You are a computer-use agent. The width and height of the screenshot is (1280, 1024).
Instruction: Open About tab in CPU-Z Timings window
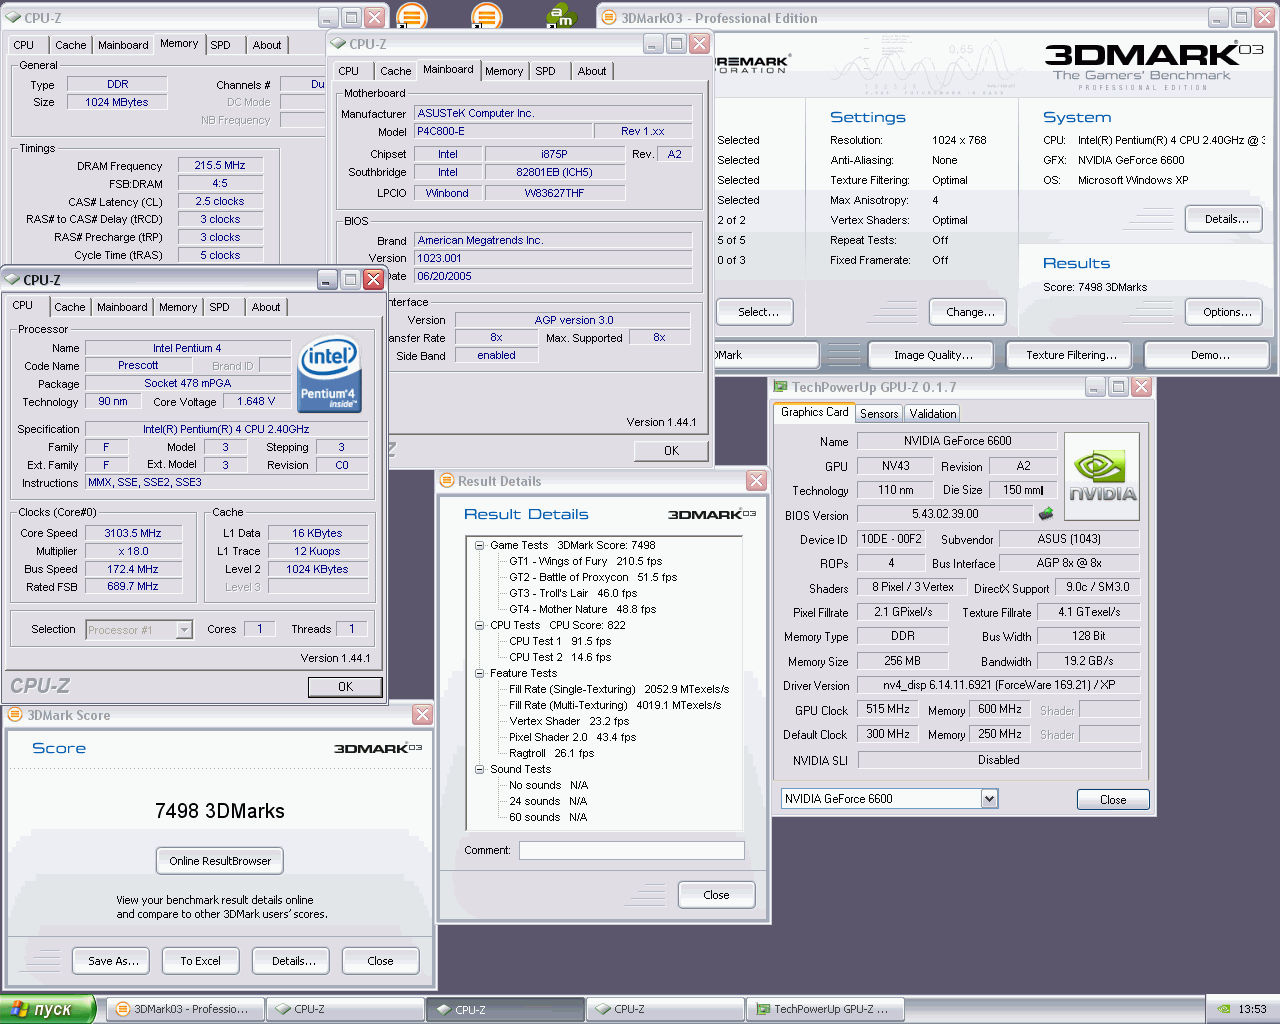point(267,45)
